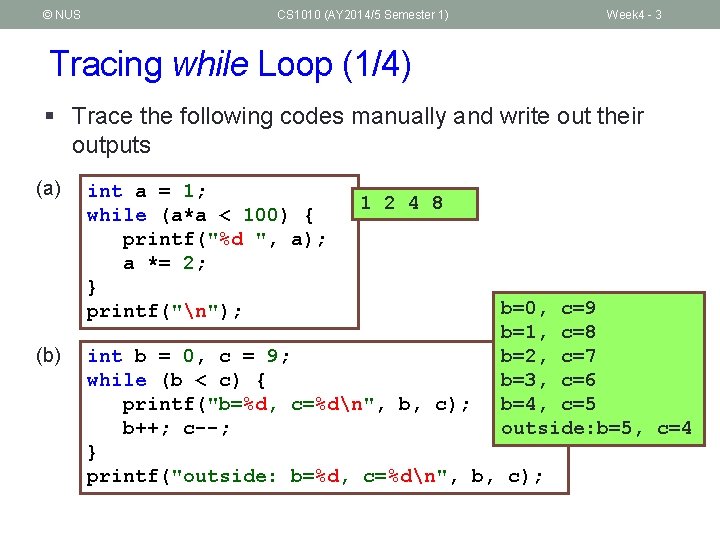Image resolution: width=720 pixels, height=540 pixels.
Task: Click the 'Tracing while Loop (1/4)' title
Action: (230, 64)
